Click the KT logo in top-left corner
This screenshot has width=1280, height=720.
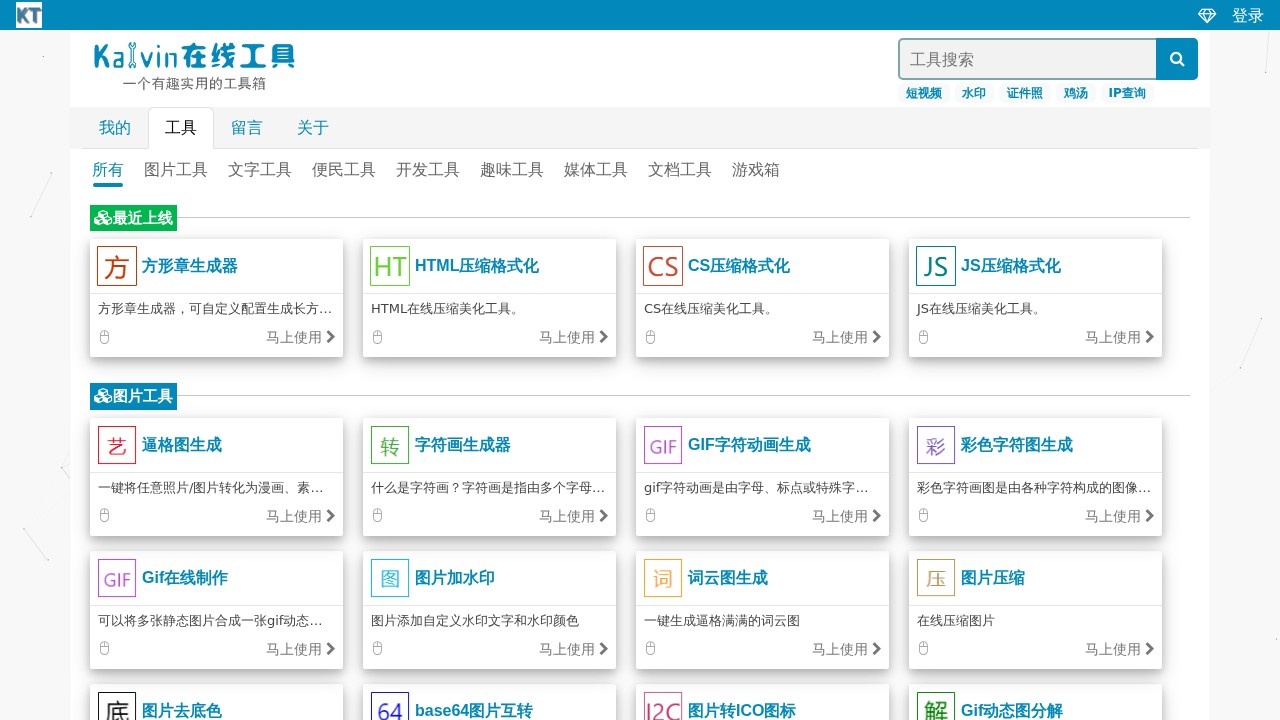28,14
